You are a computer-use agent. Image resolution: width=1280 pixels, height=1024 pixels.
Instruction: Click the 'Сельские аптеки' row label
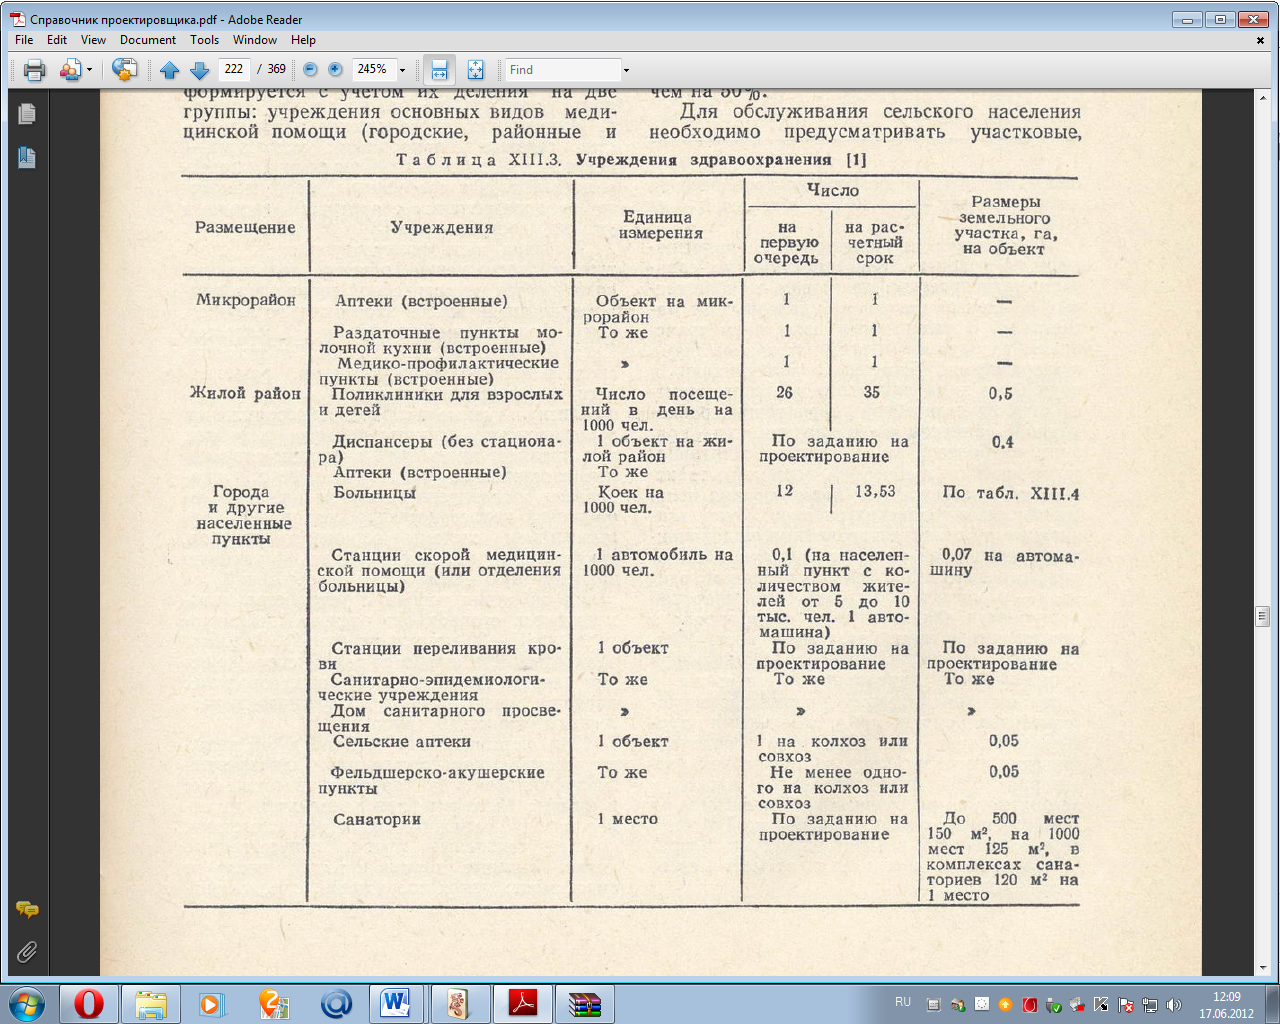(402, 742)
